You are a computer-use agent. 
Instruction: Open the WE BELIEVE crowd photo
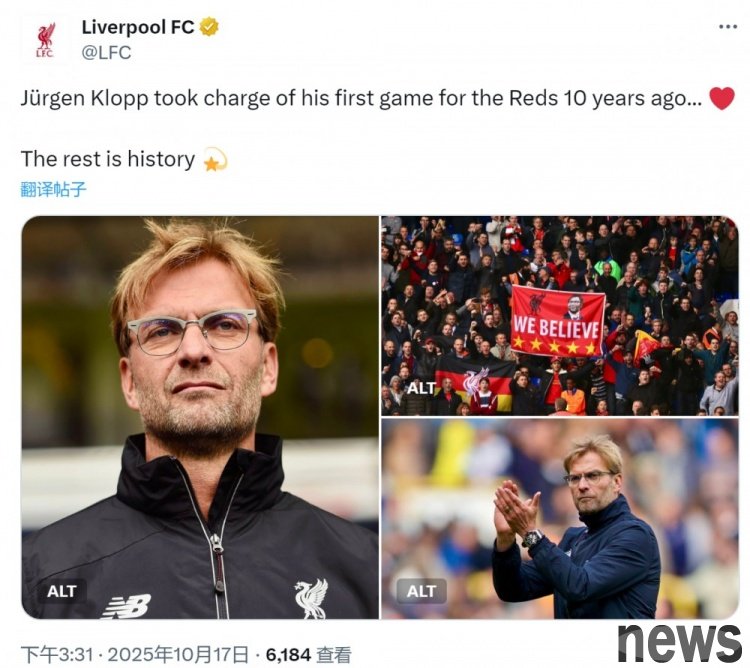click(560, 316)
